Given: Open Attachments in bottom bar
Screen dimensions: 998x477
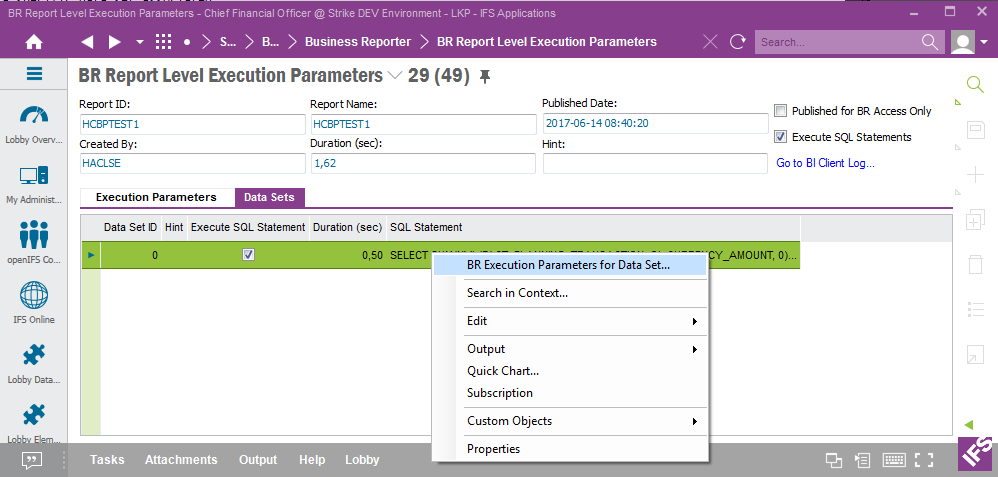Looking at the screenshot, I should [x=181, y=460].
